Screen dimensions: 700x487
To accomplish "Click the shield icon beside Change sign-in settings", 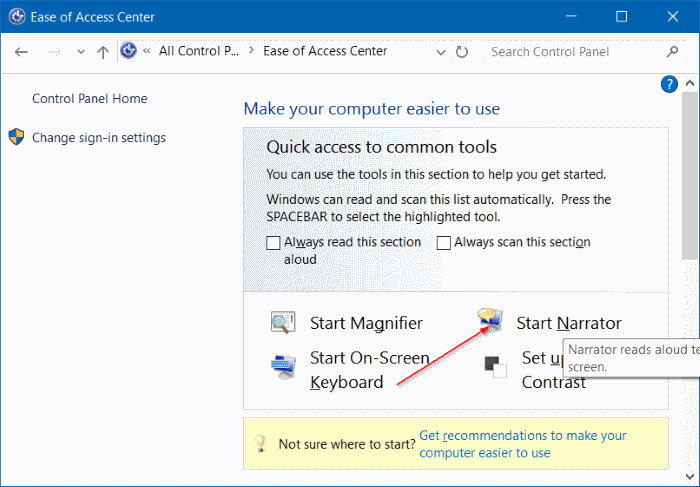I will coord(17,137).
